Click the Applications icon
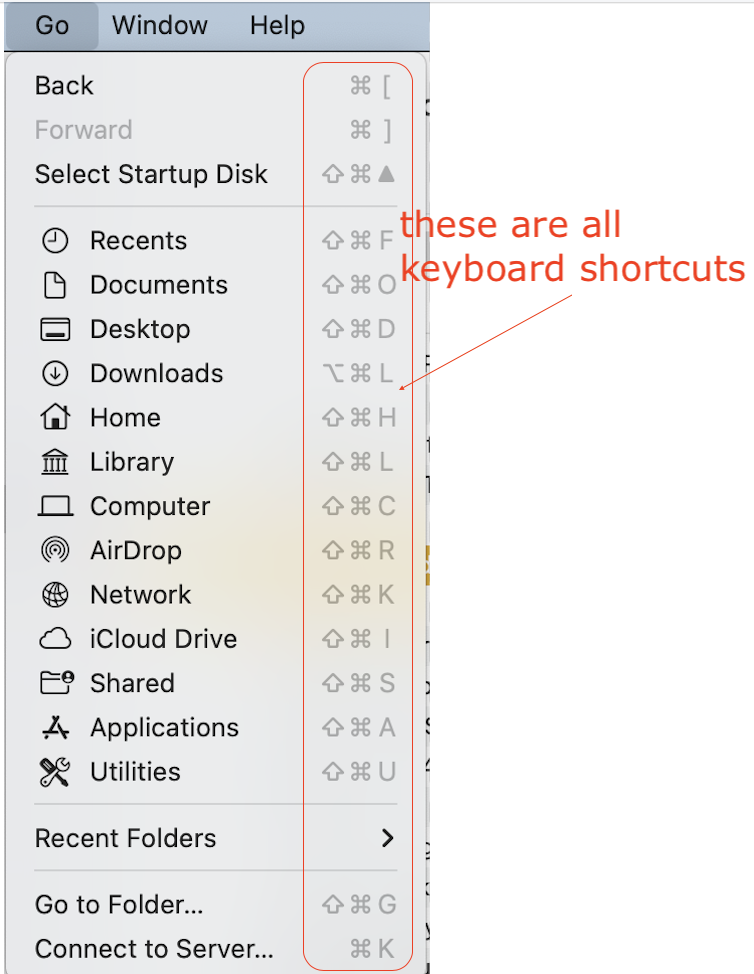 point(55,728)
